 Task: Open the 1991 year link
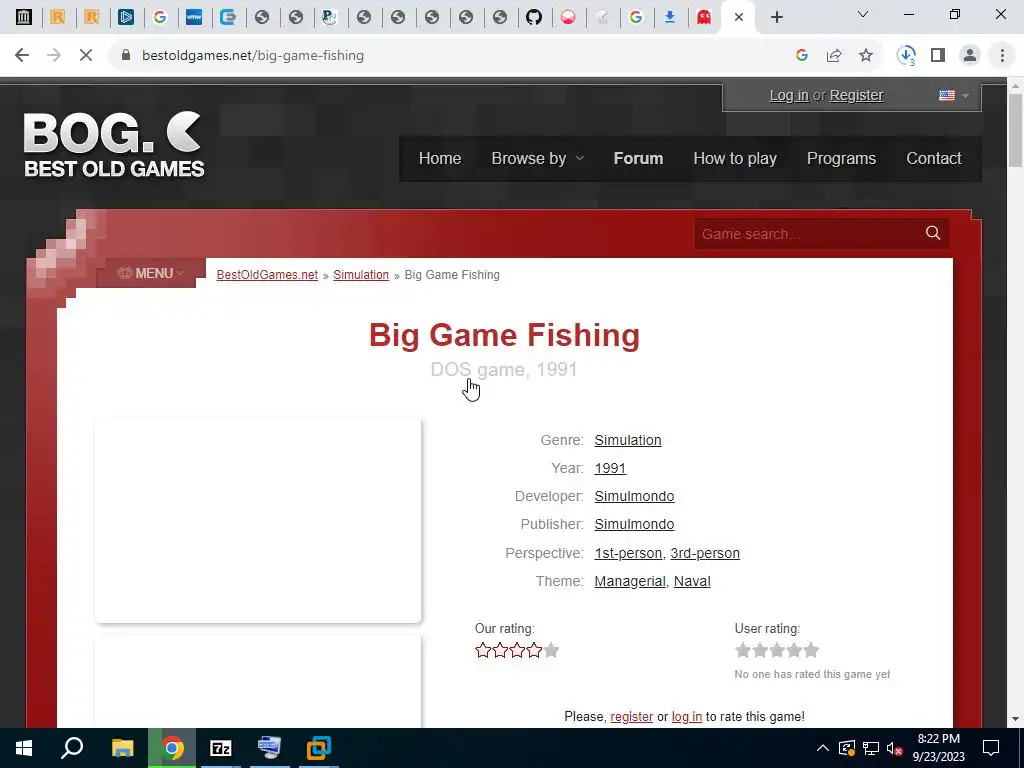[610, 468]
